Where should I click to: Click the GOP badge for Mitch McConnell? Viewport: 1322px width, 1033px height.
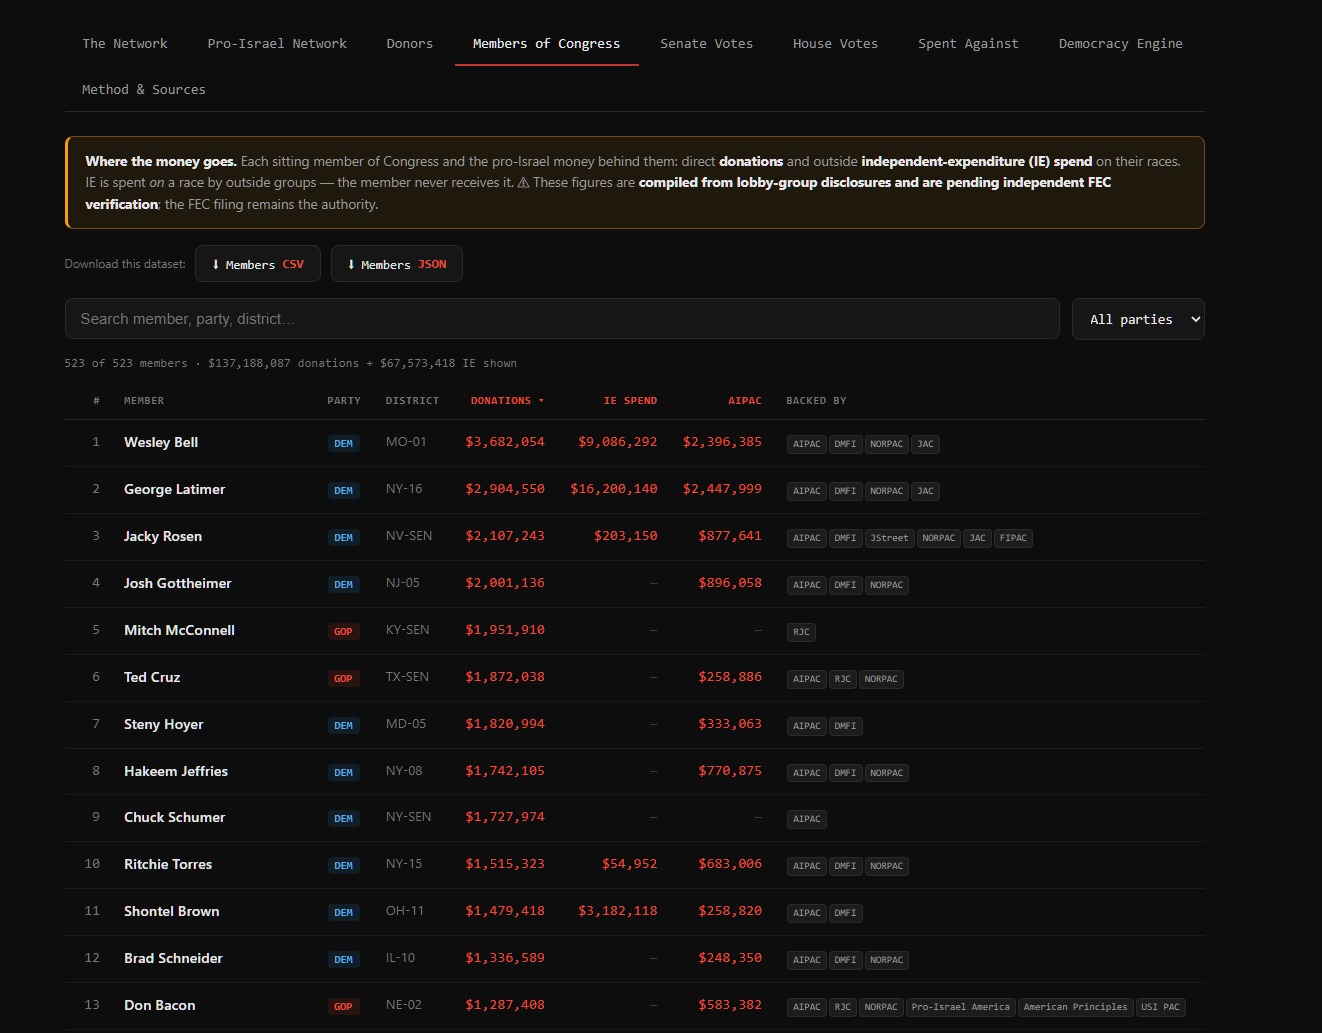343,632
